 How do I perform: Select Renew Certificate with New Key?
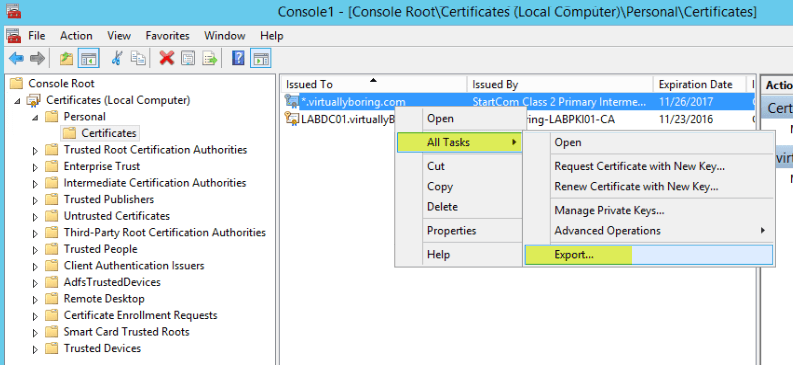pyautogui.click(x=649, y=186)
